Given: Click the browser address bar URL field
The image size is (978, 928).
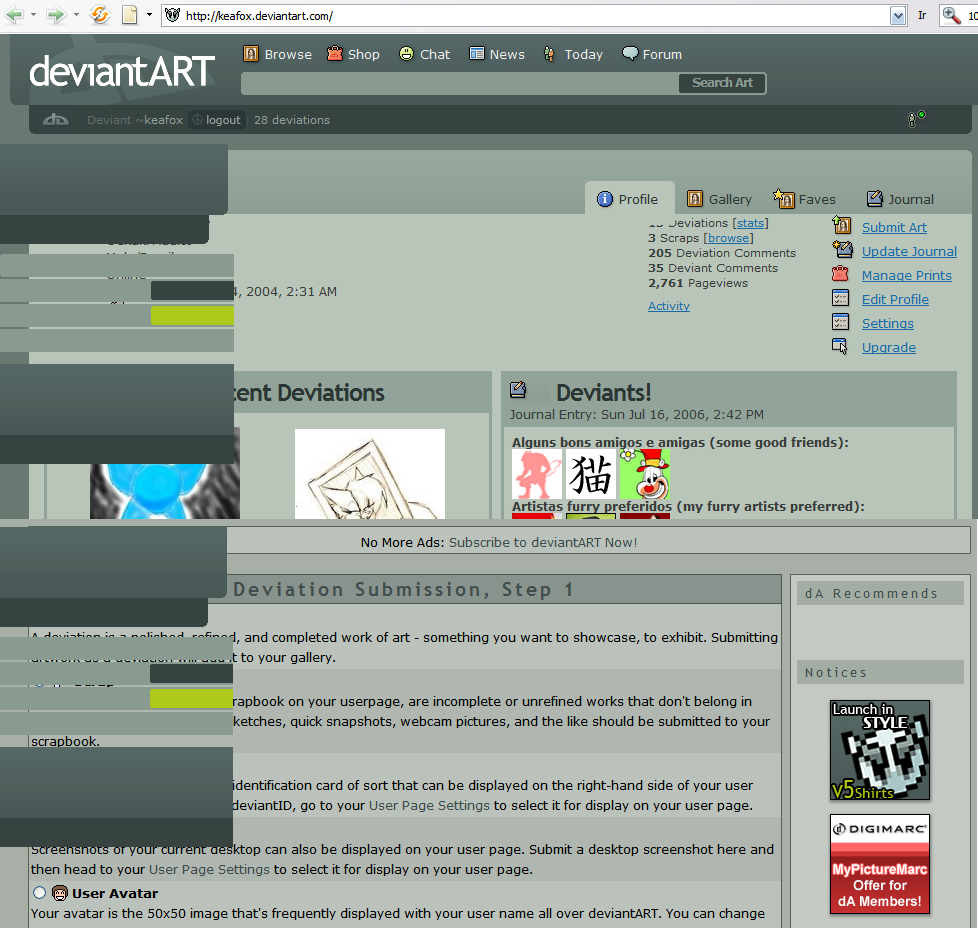Looking at the screenshot, I should pos(536,16).
